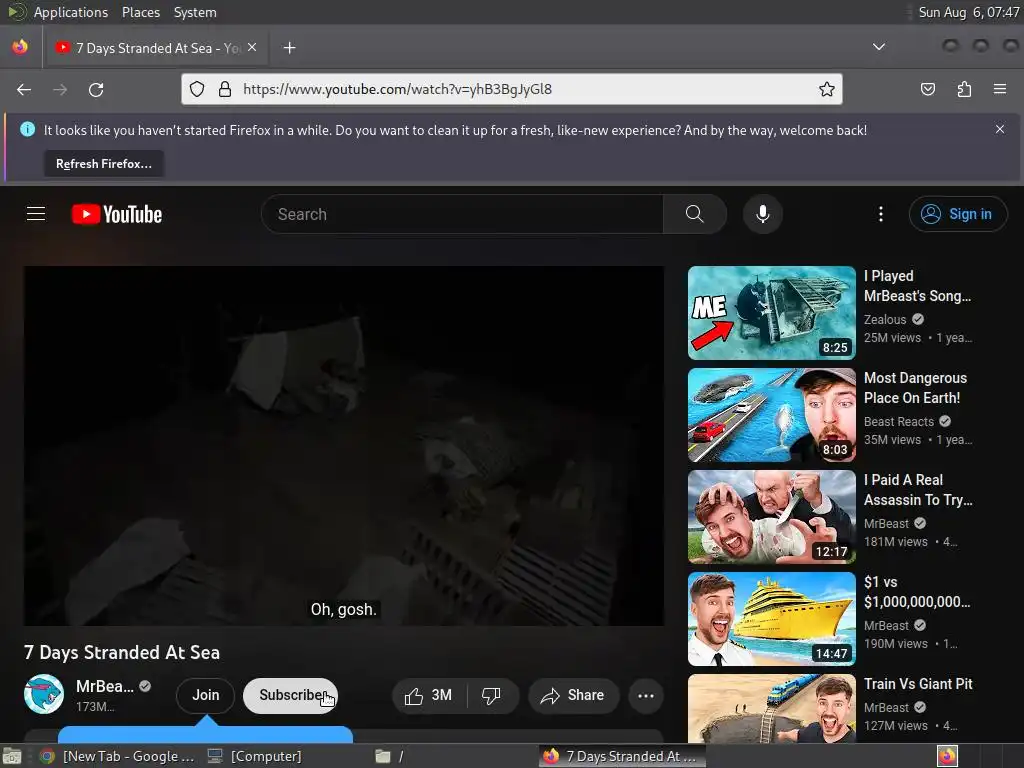This screenshot has height=768, width=1024.
Task: Open Firefox View icon beside tab
Action: [20, 47]
